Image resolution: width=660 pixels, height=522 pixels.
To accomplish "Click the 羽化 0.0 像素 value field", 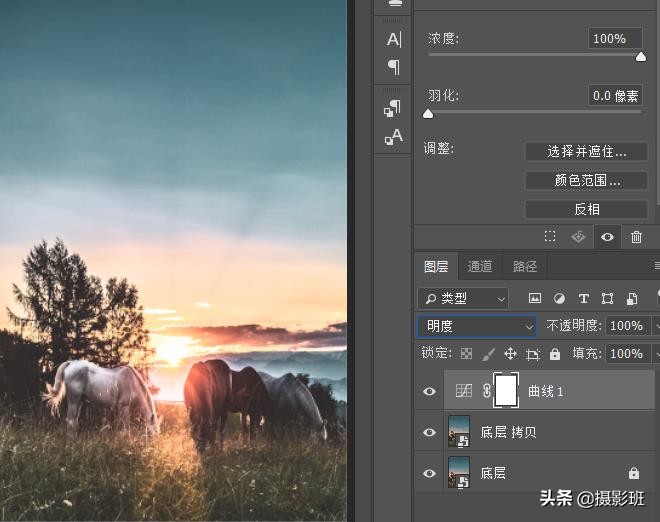I will tap(615, 96).
